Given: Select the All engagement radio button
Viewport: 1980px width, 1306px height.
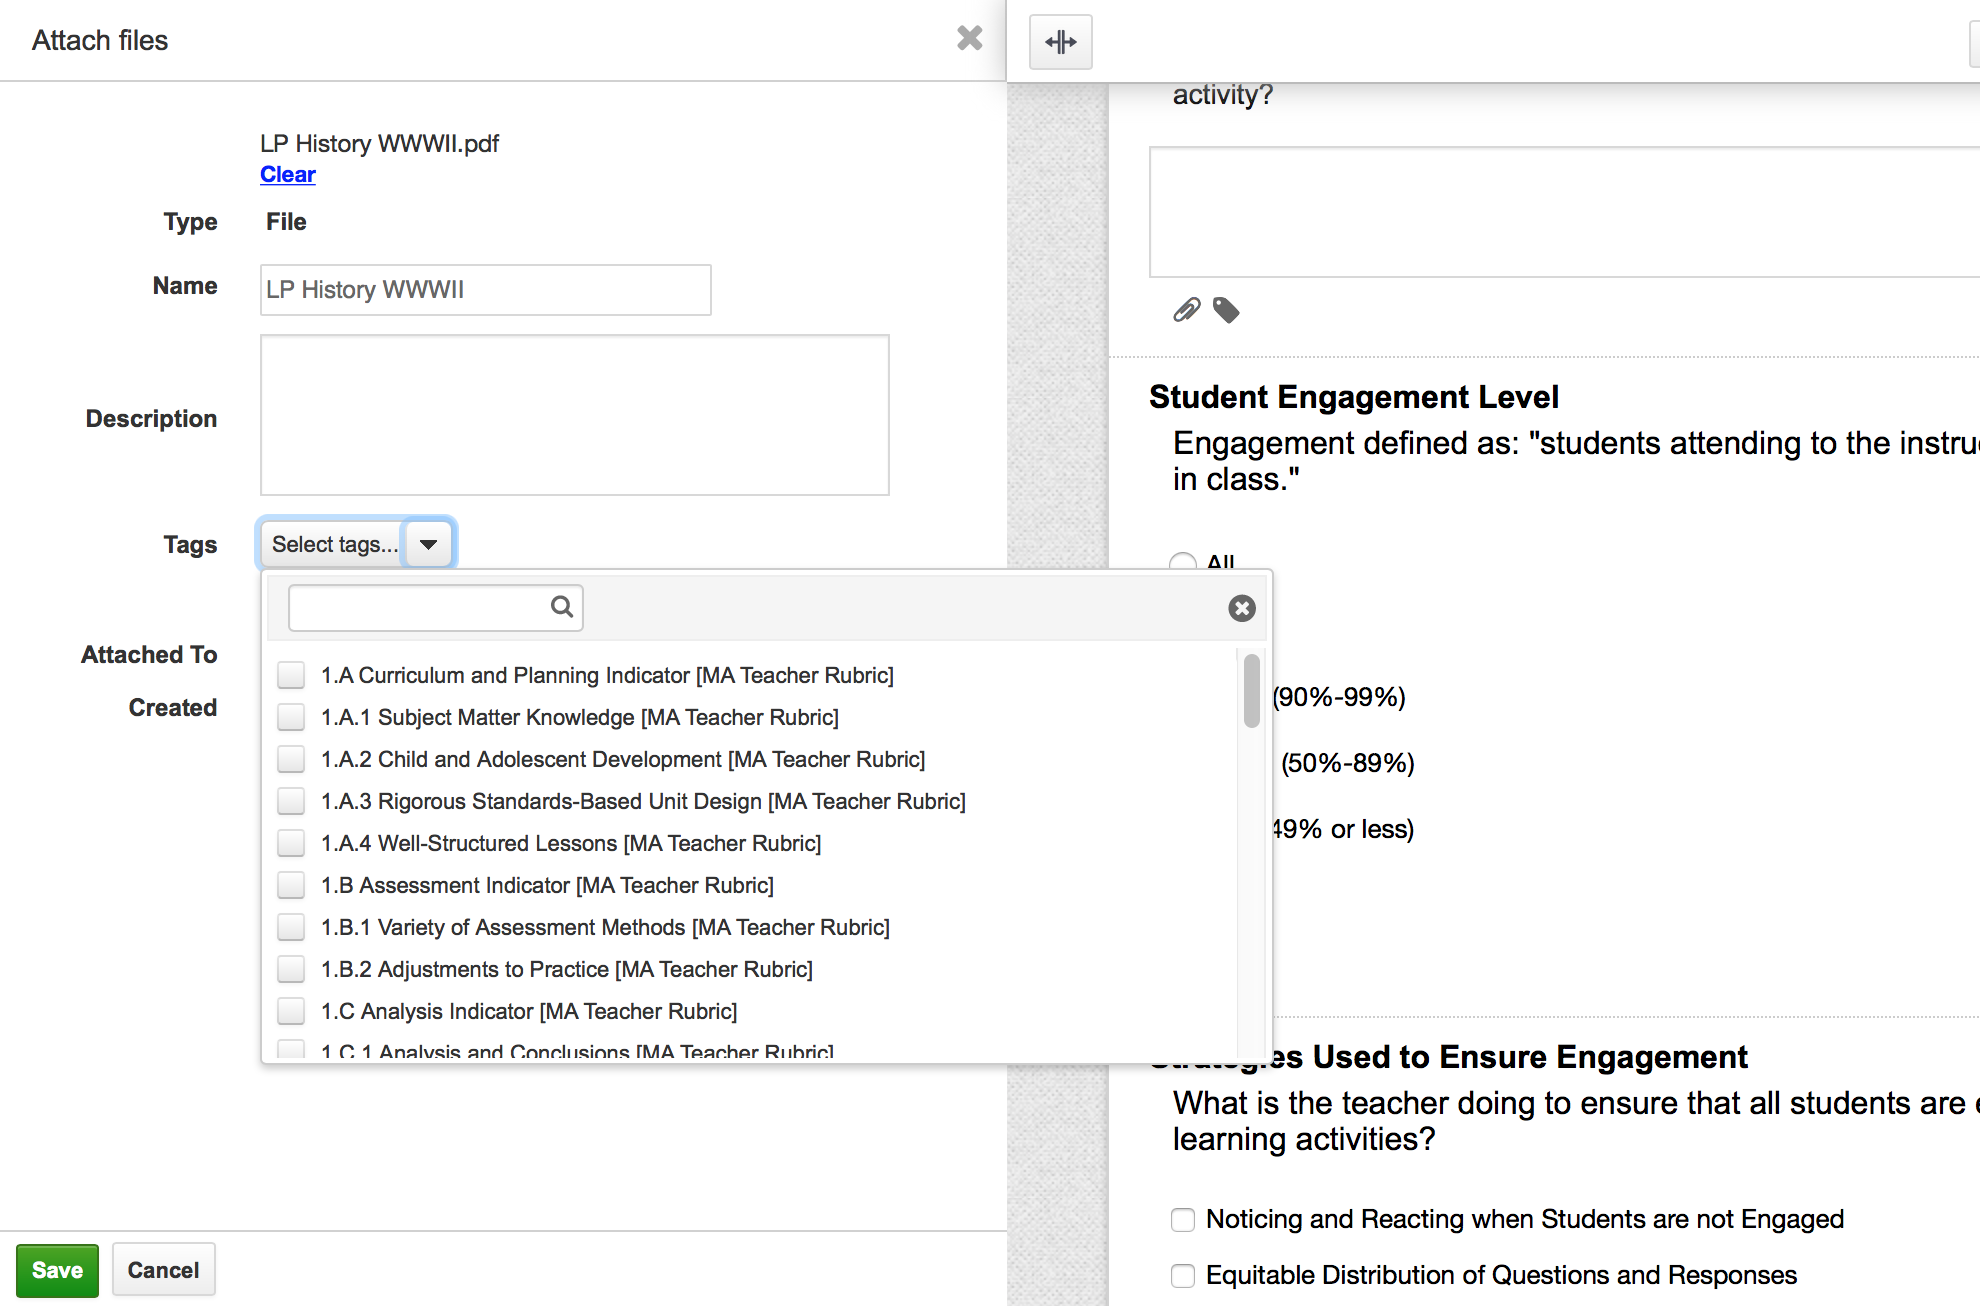Looking at the screenshot, I should click(1183, 562).
